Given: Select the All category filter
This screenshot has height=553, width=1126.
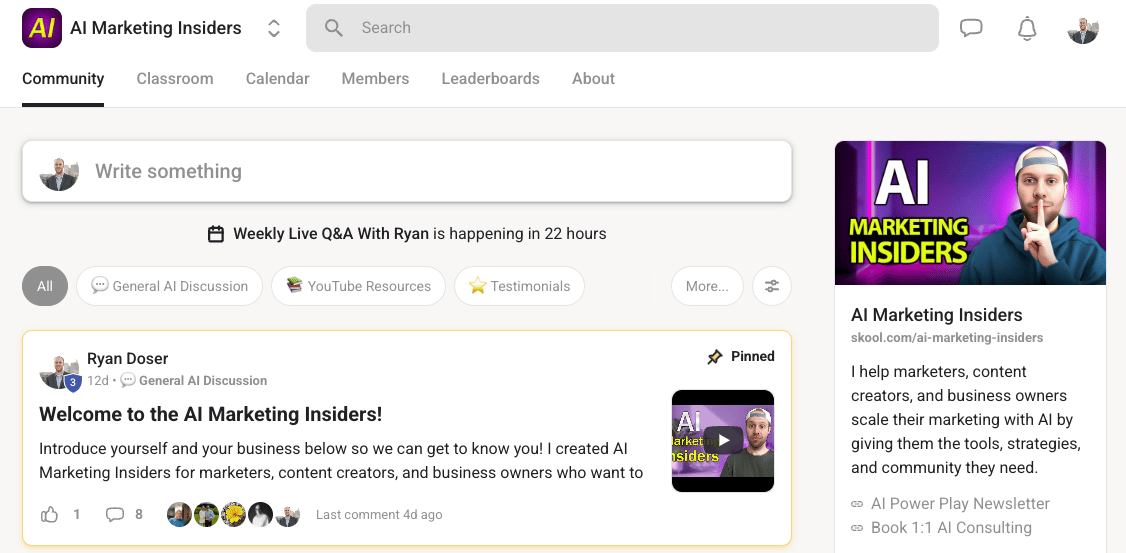Looking at the screenshot, I should (45, 286).
